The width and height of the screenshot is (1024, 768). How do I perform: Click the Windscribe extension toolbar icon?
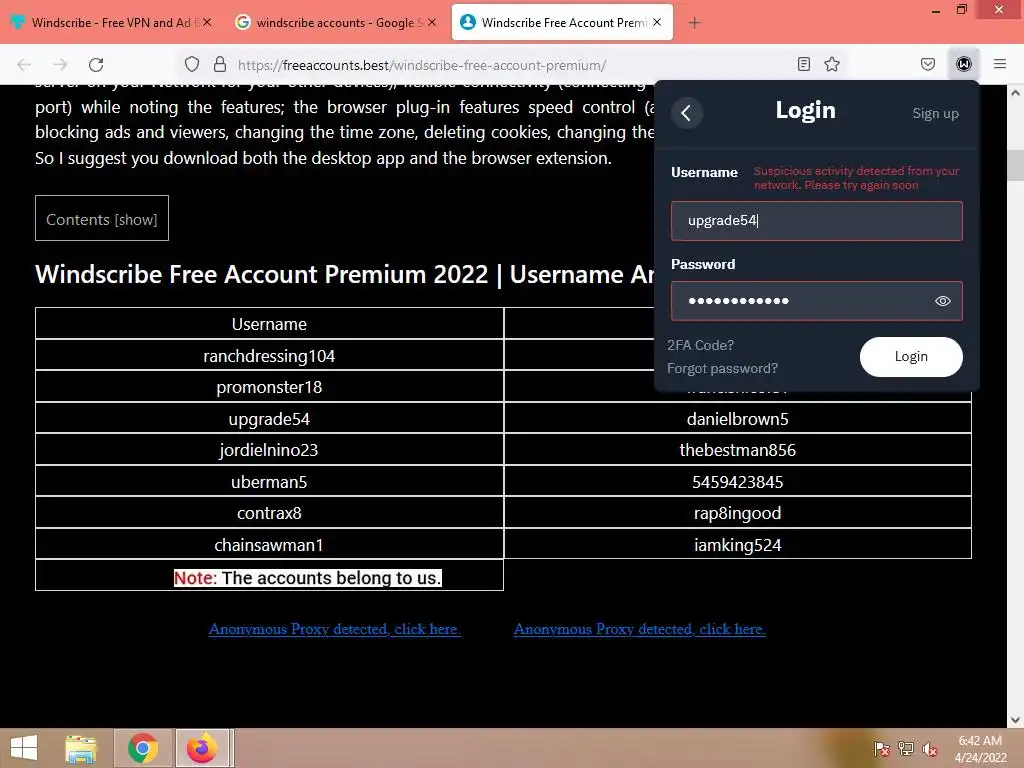[x=963, y=64]
